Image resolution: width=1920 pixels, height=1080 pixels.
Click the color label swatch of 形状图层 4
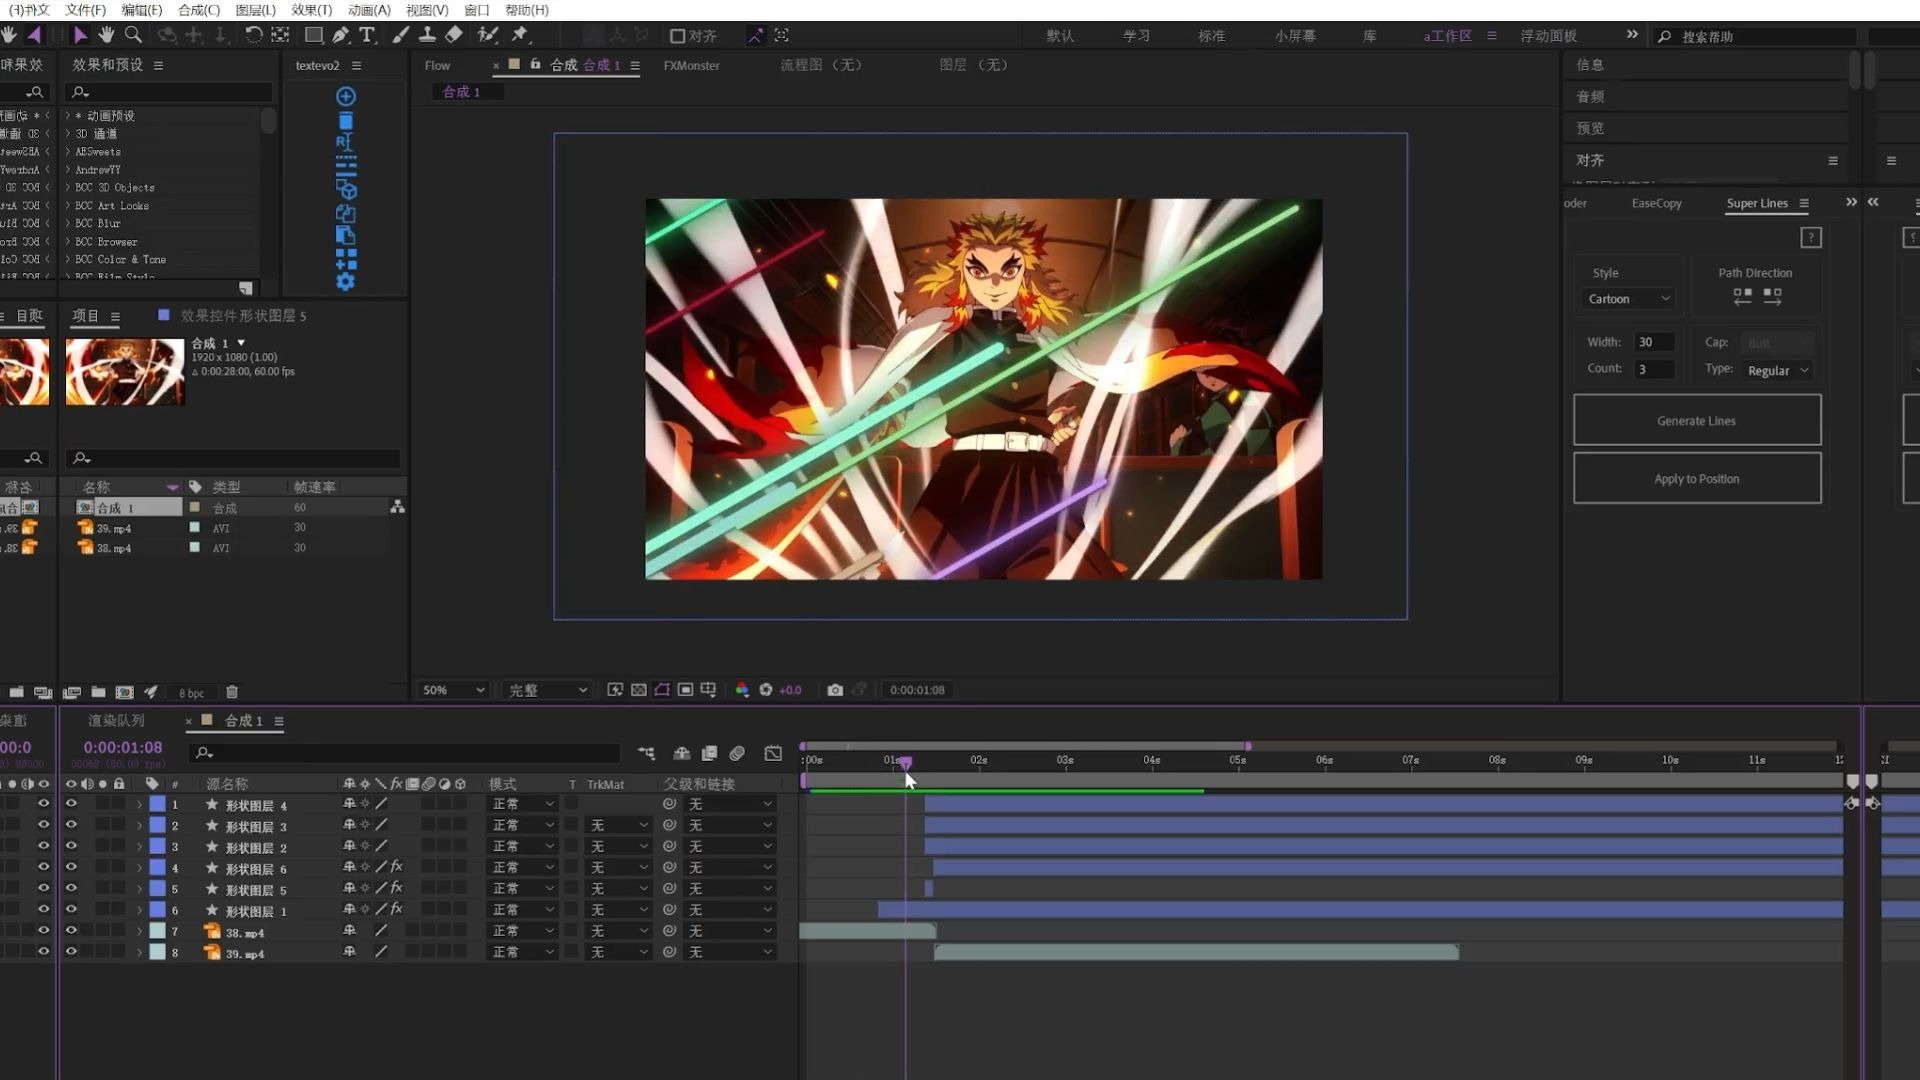(157, 804)
